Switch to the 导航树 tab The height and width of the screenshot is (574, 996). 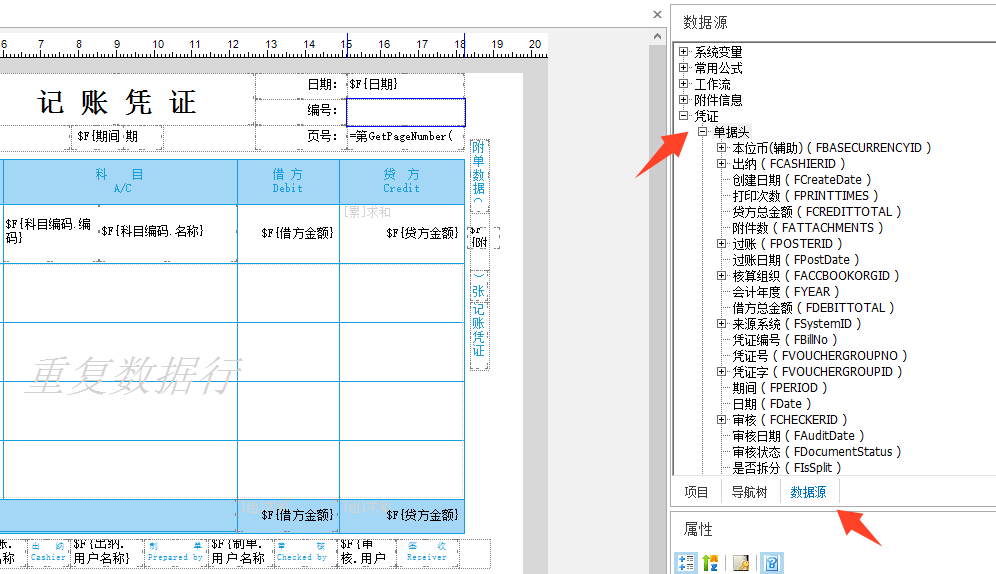(750, 491)
